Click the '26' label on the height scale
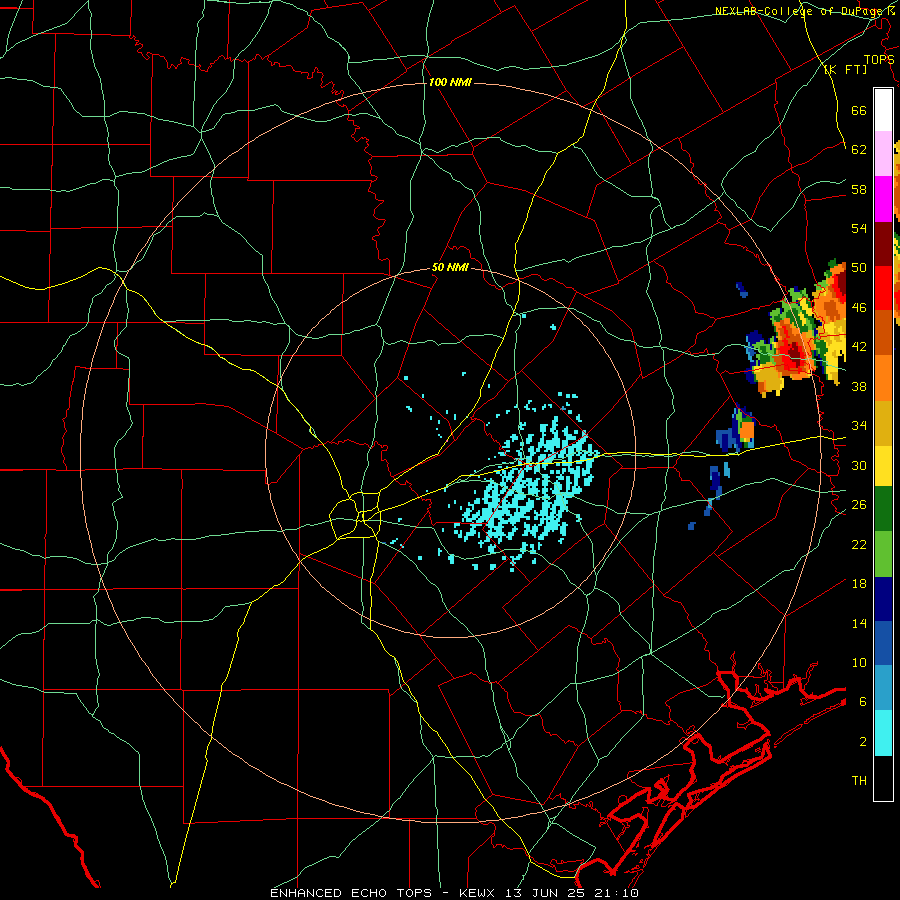 tap(859, 505)
